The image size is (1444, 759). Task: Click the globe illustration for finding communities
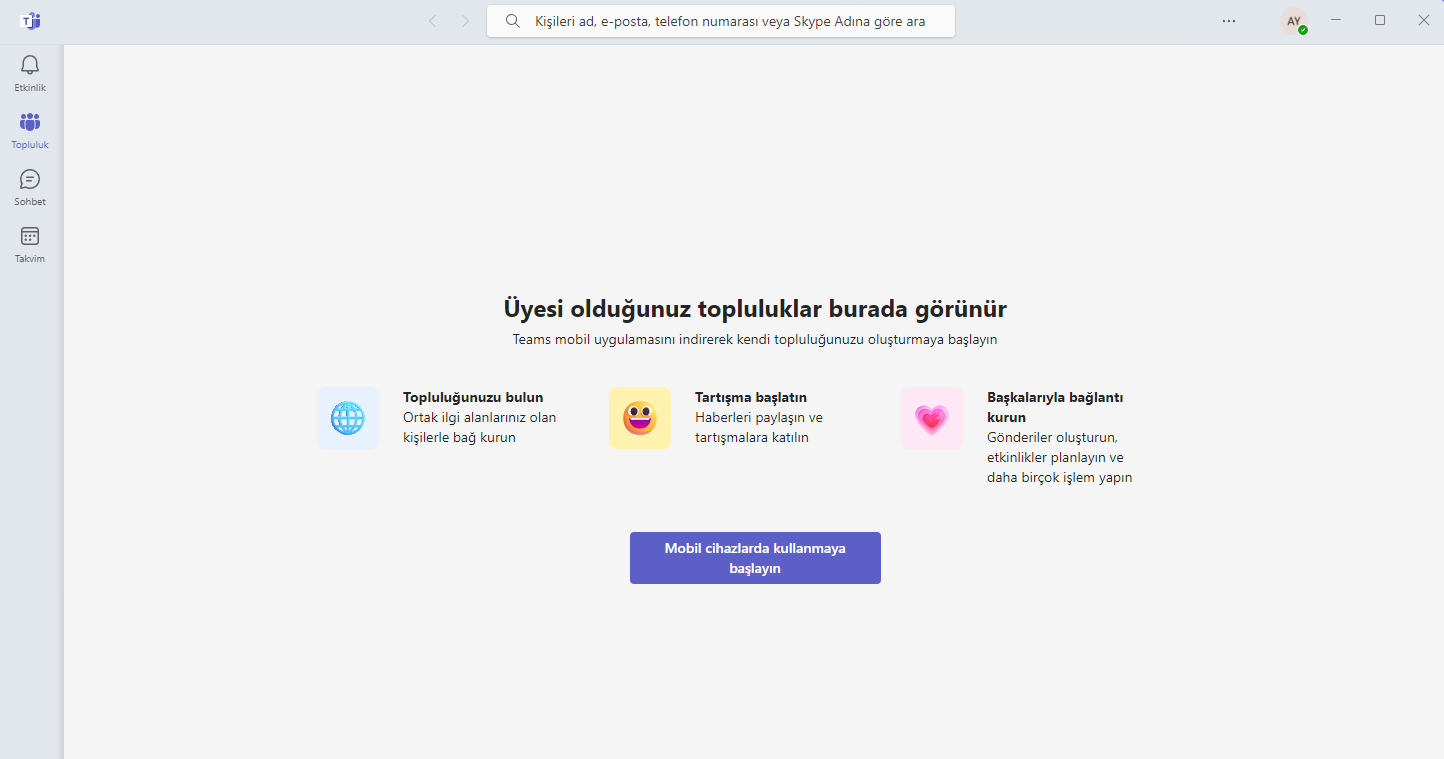coord(348,417)
